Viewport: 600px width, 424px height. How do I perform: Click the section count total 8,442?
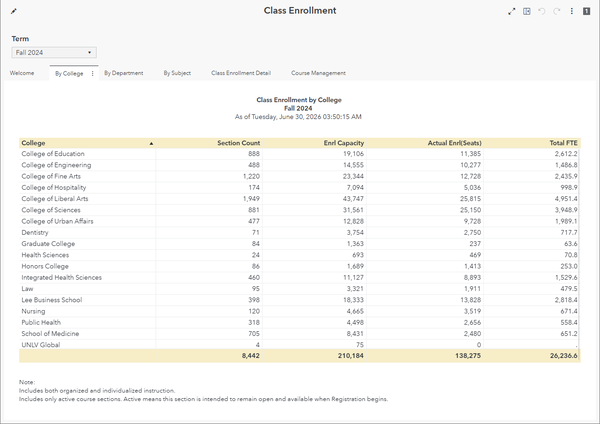(x=251, y=356)
